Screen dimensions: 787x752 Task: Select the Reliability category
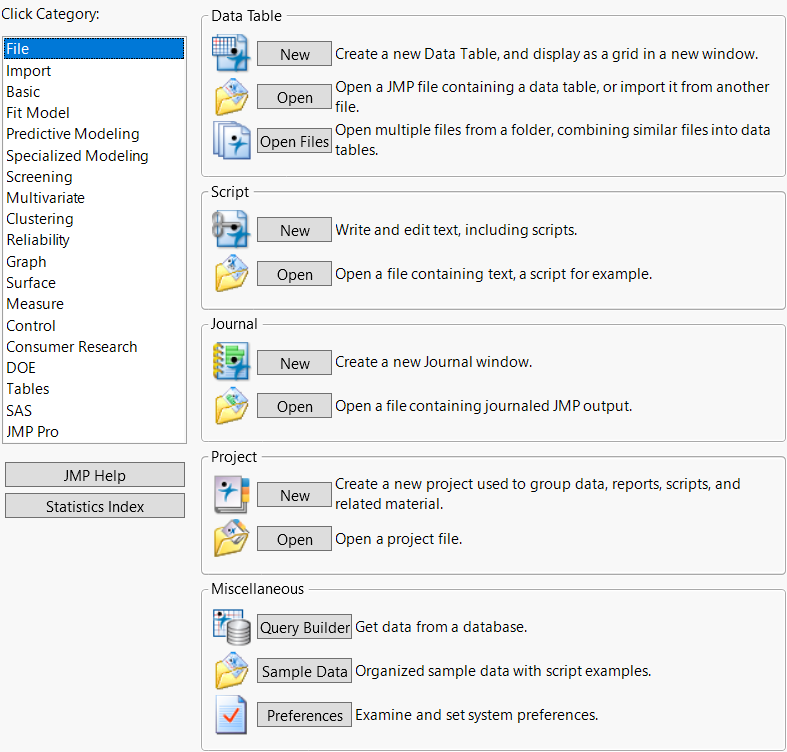pyautogui.click(x=94, y=239)
